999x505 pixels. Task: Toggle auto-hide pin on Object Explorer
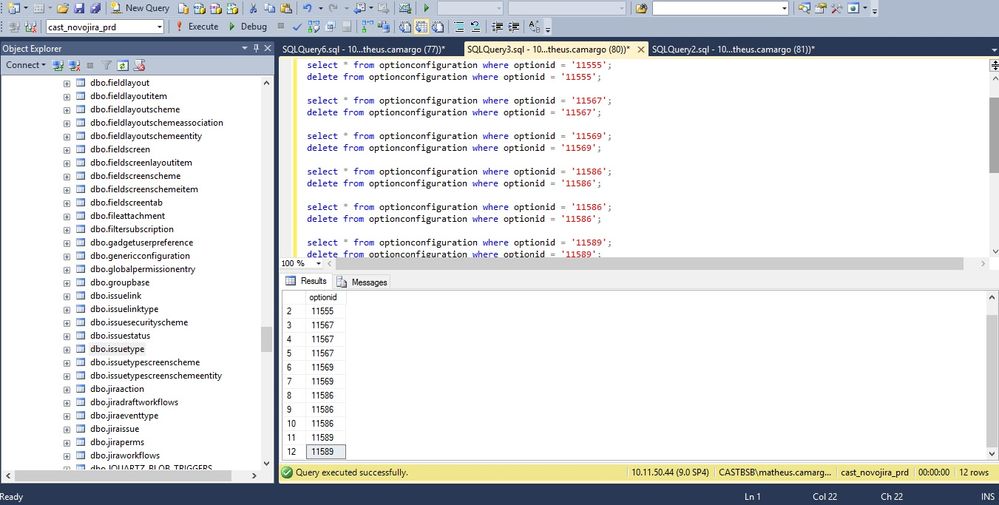point(255,48)
